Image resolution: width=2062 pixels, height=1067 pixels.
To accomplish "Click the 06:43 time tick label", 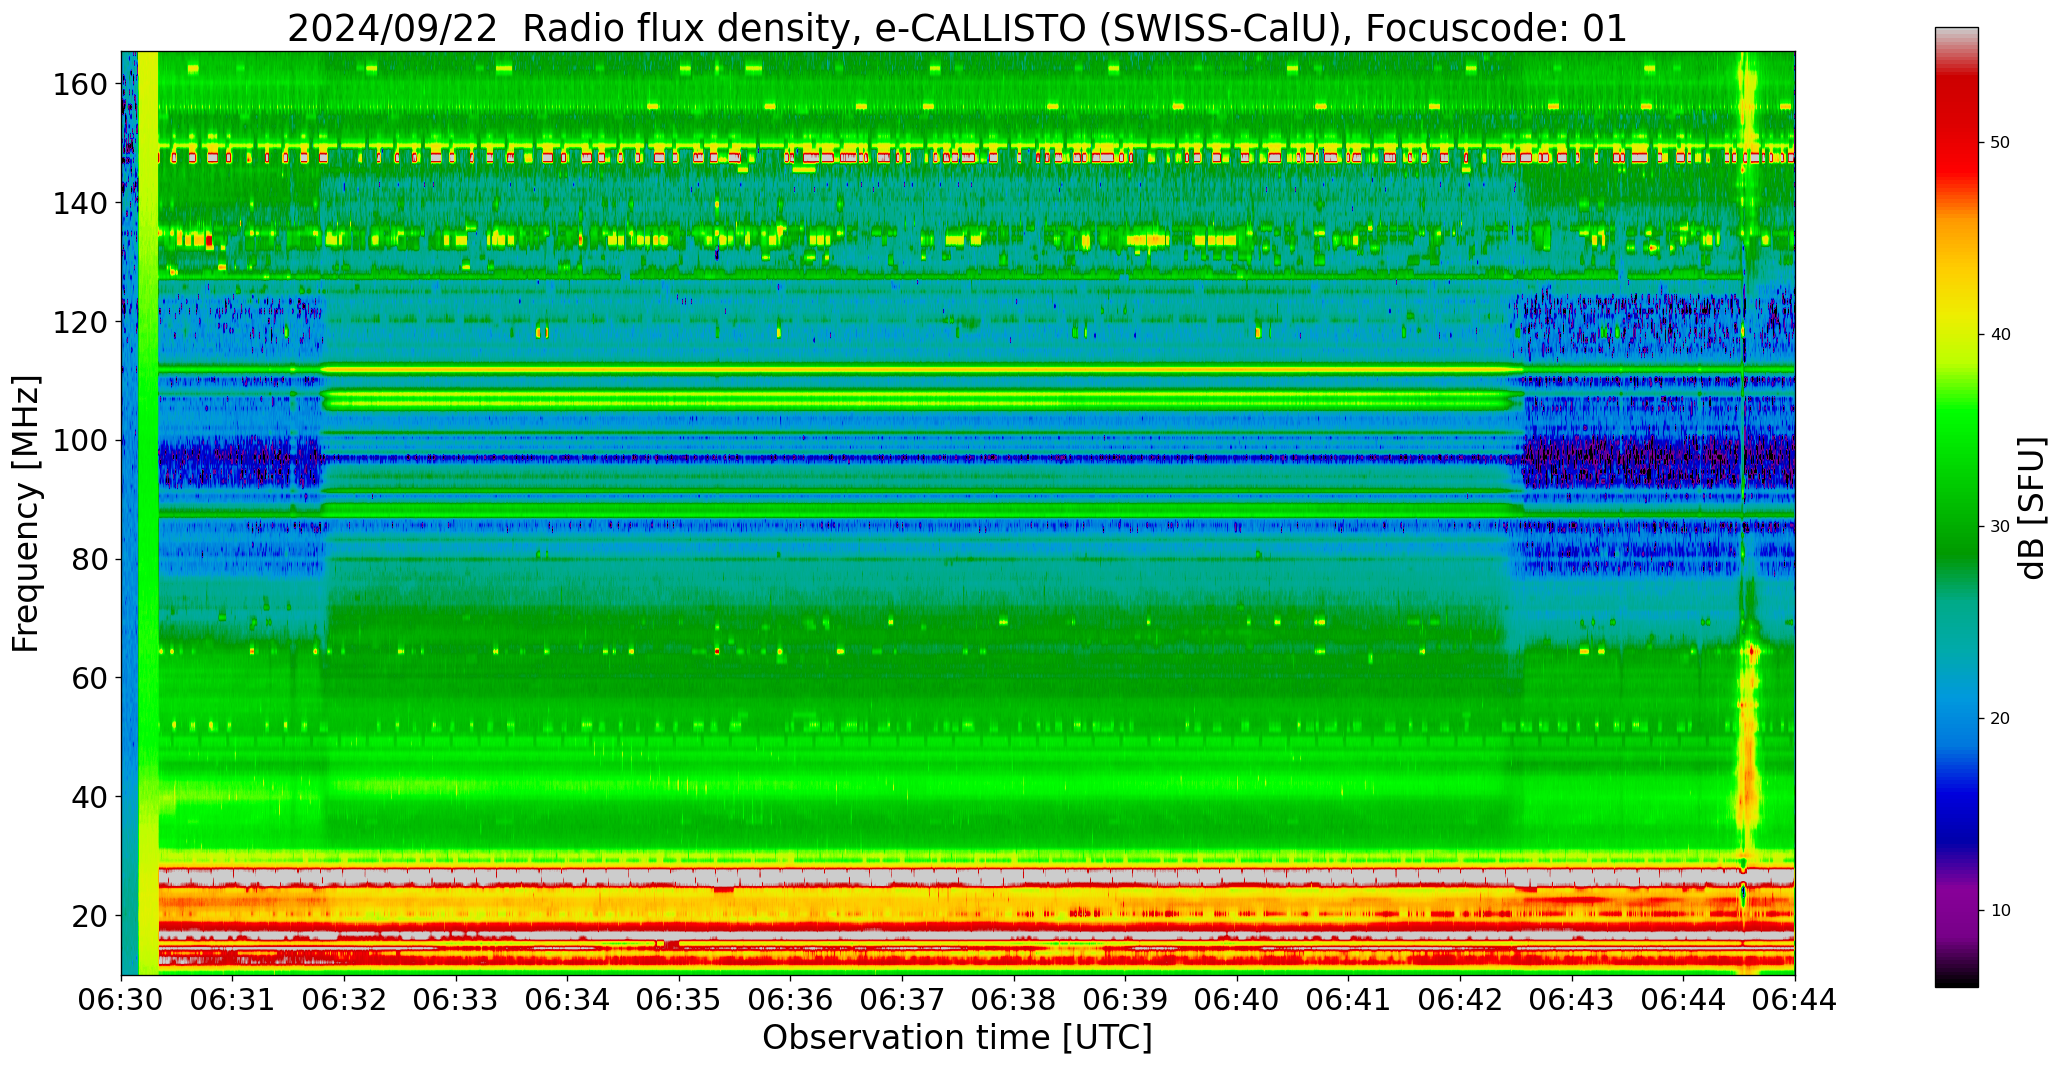I will coord(1572,1000).
